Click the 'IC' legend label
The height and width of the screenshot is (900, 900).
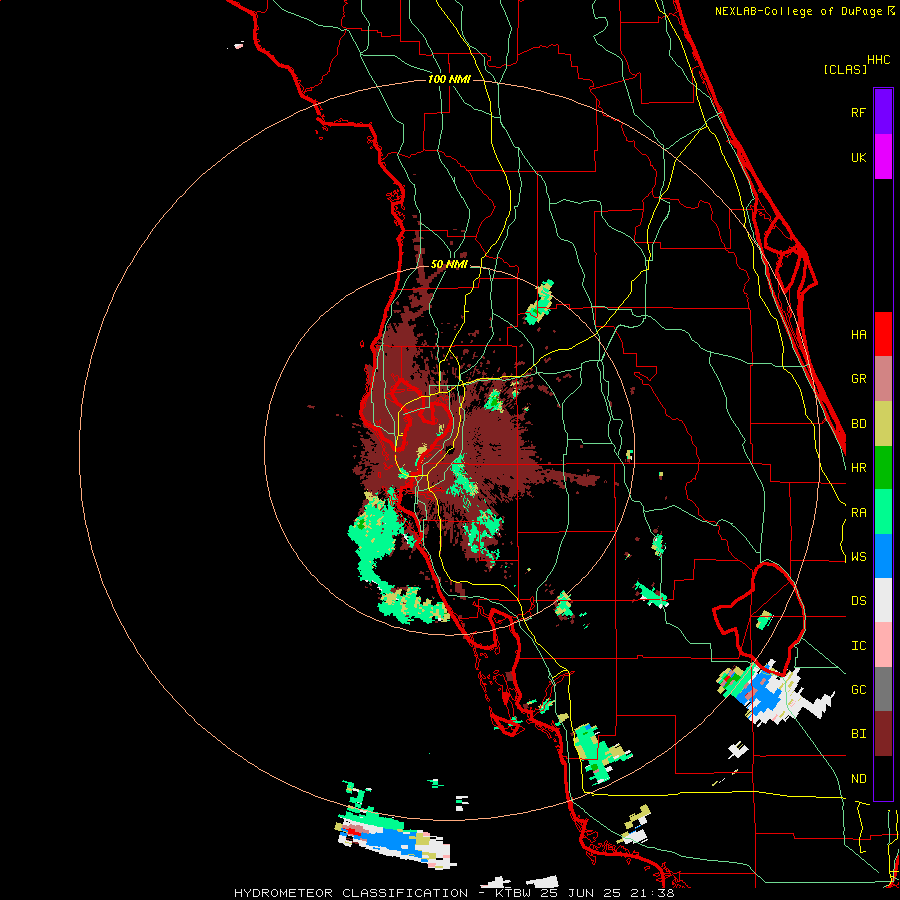click(x=858, y=646)
